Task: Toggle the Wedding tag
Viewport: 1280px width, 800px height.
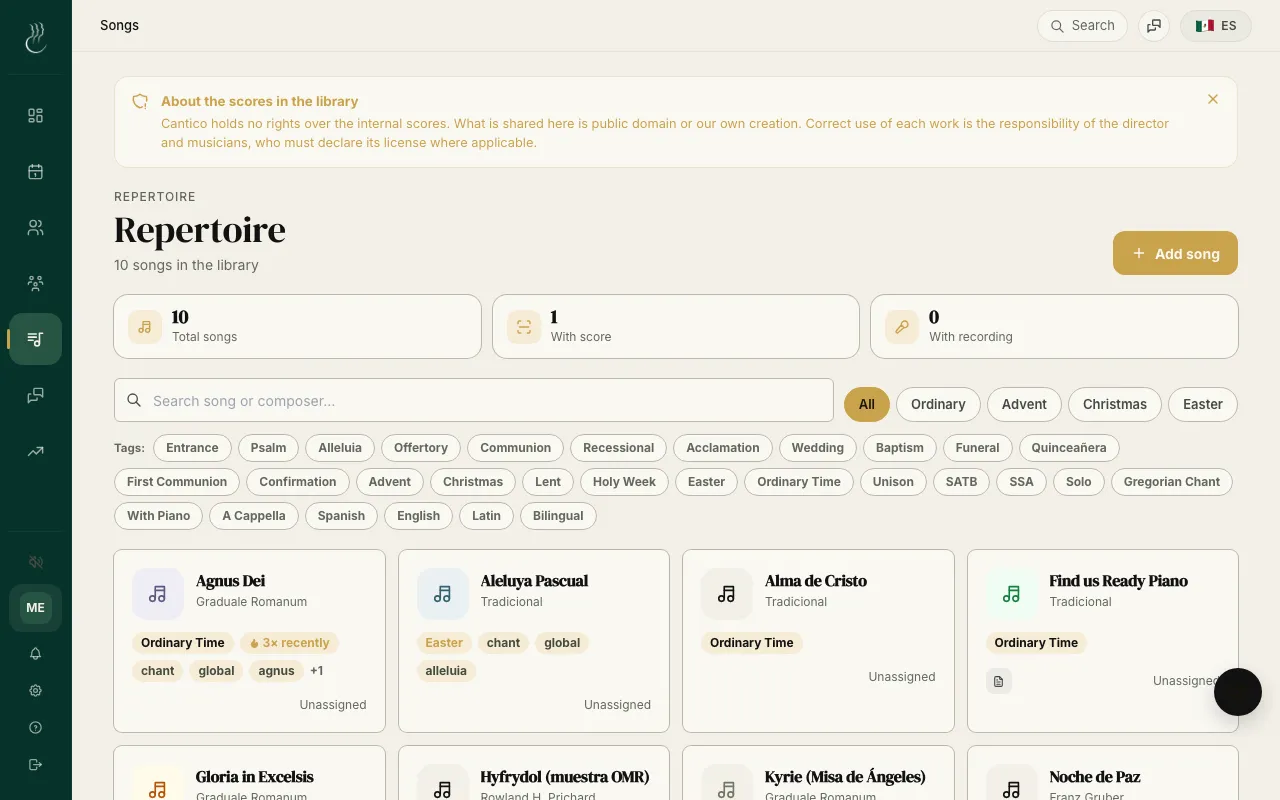Action: pos(818,448)
